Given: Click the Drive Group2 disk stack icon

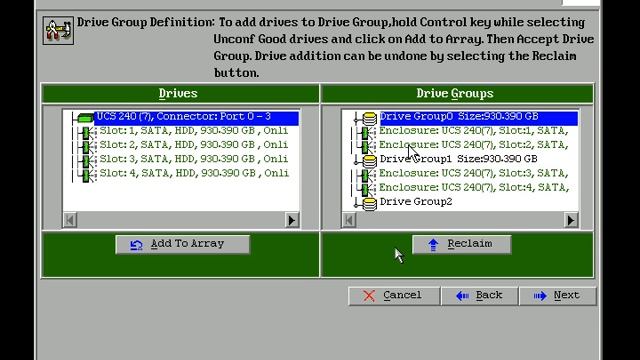Looking at the screenshot, I should click(369, 204).
